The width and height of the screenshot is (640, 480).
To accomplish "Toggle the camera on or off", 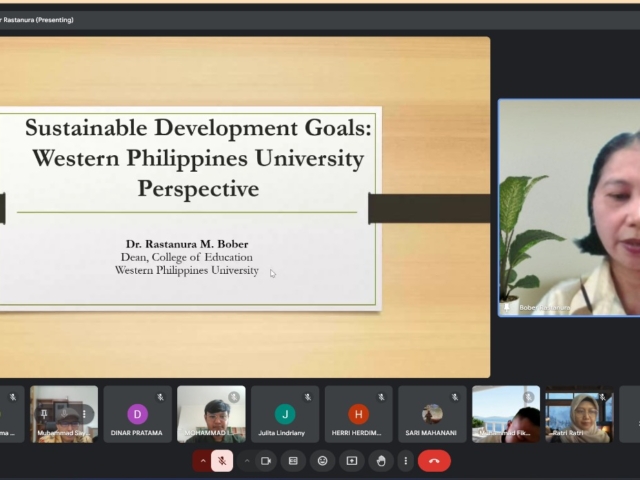I will point(266,461).
